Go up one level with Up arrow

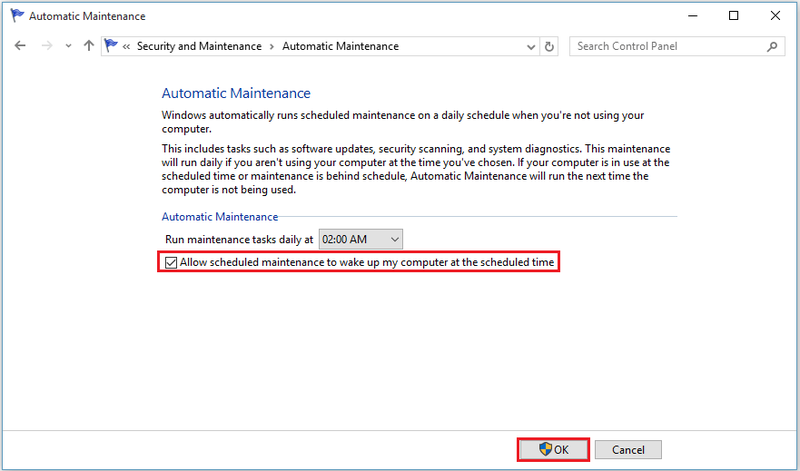[x=89, y=46]
